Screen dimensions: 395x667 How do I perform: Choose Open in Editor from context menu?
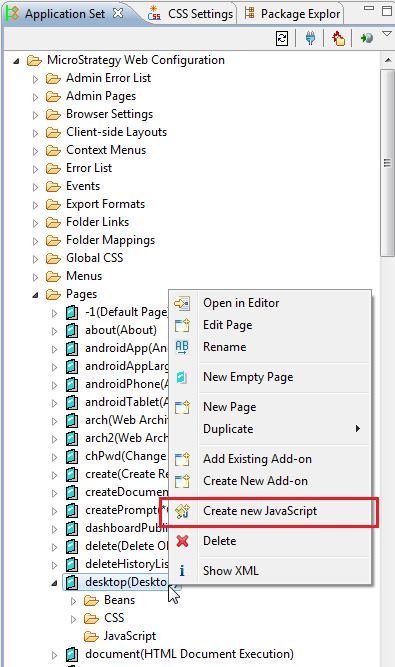coord(270,303)
